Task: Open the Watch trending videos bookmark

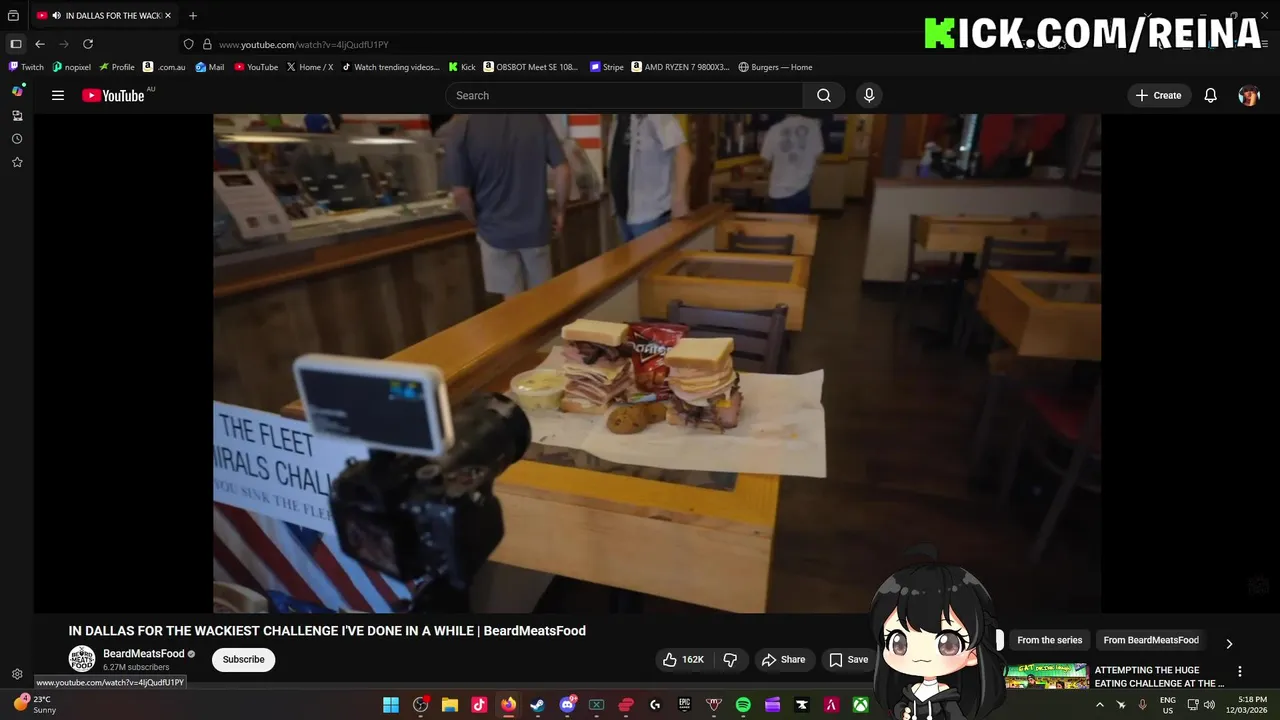Action: pos(390,67)
